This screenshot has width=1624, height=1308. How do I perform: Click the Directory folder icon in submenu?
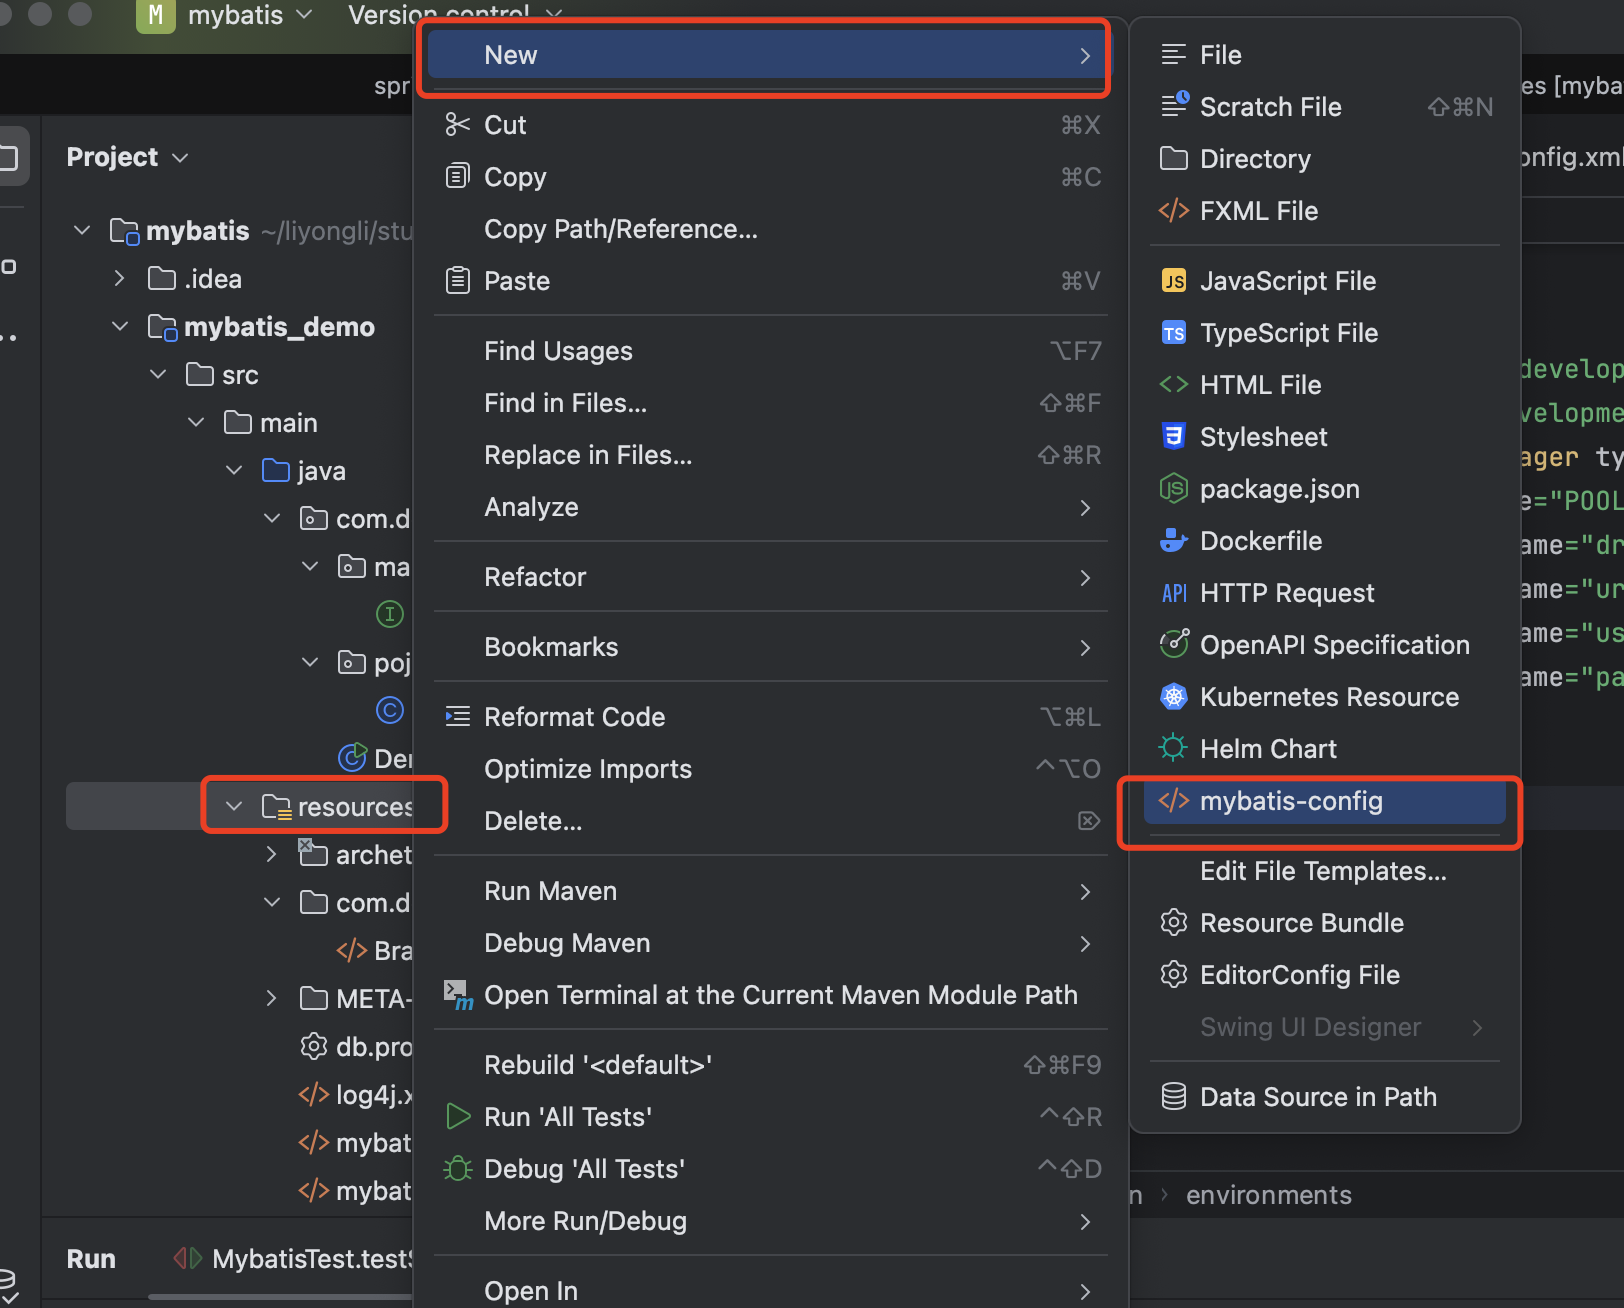pos(1174,158)
